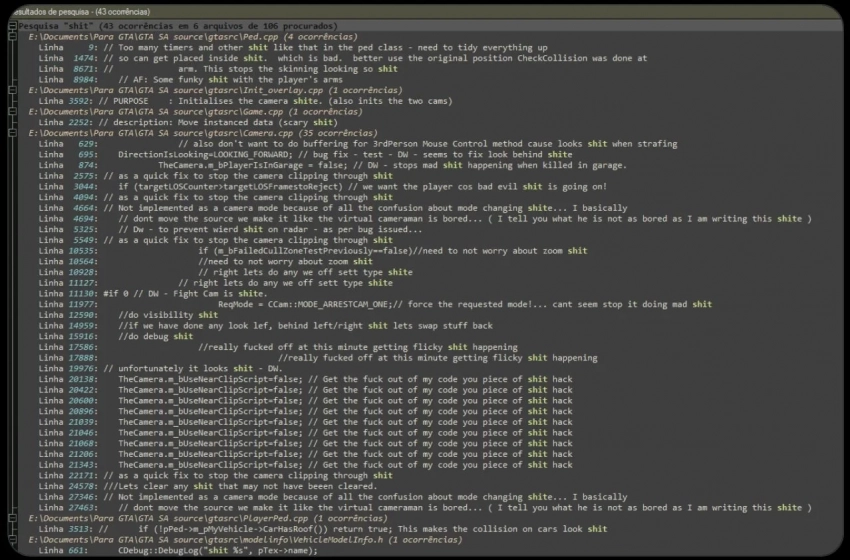Open result at Linha 9 in Ped.cpp
Image resolution: width=850 pixels, height=560 pixels.
click(300, 47)
